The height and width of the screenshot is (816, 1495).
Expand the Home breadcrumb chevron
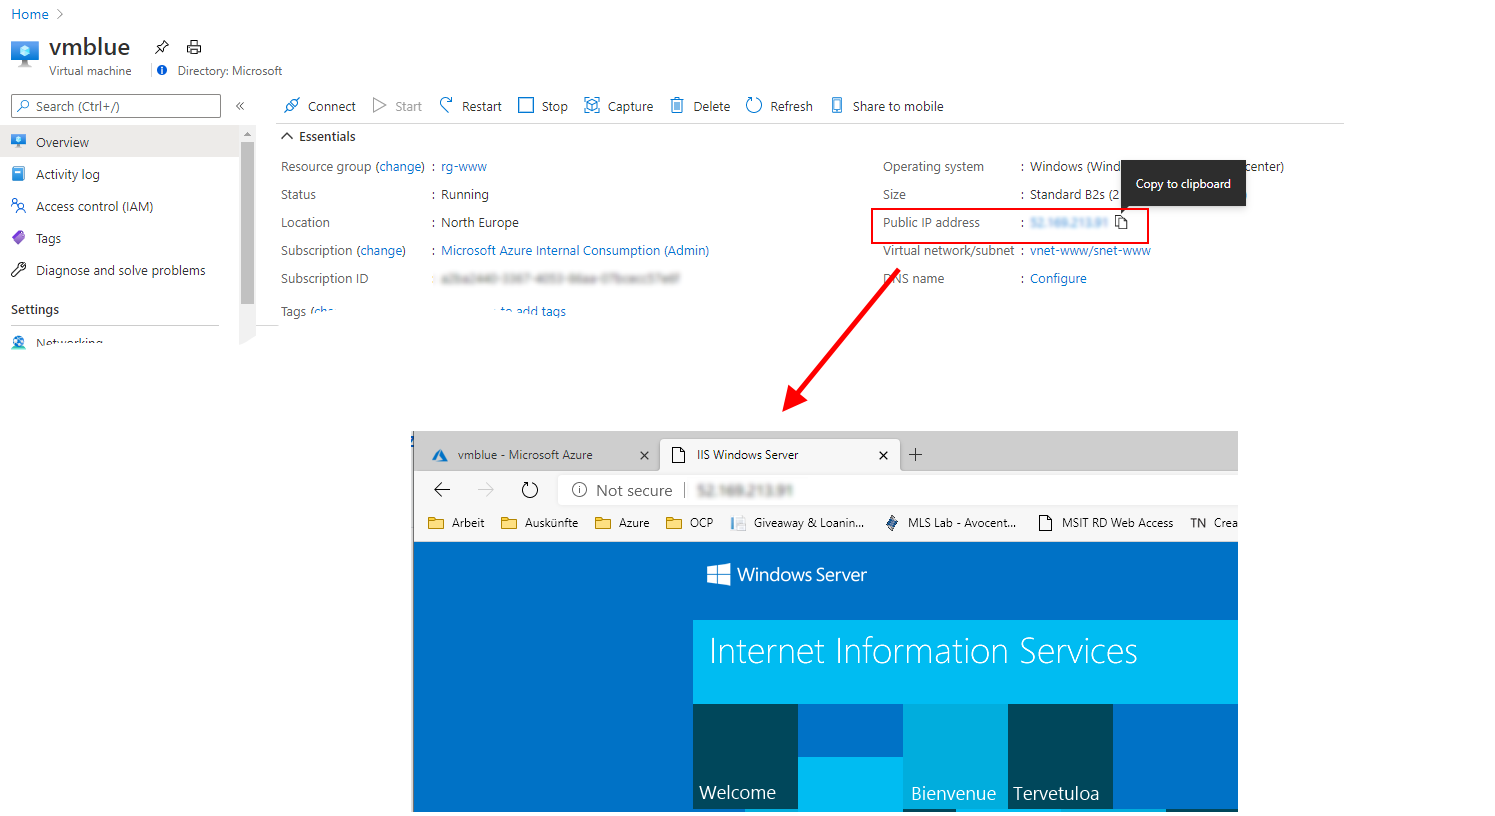(57, 14)
